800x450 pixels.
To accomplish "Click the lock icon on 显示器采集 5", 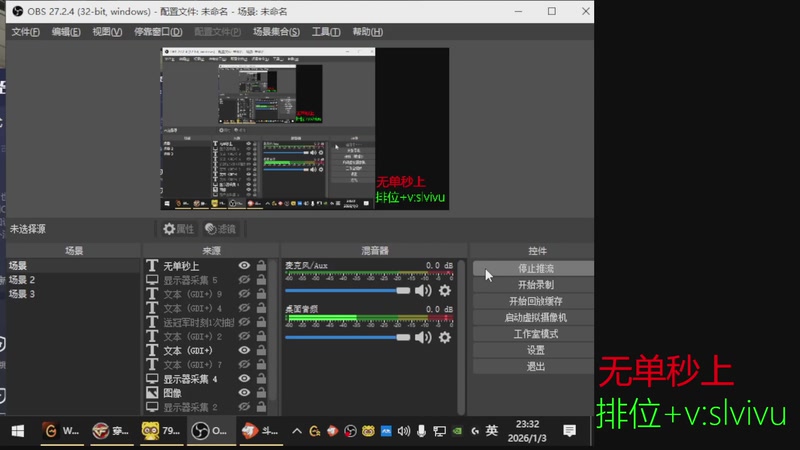I will coord(261,280).
